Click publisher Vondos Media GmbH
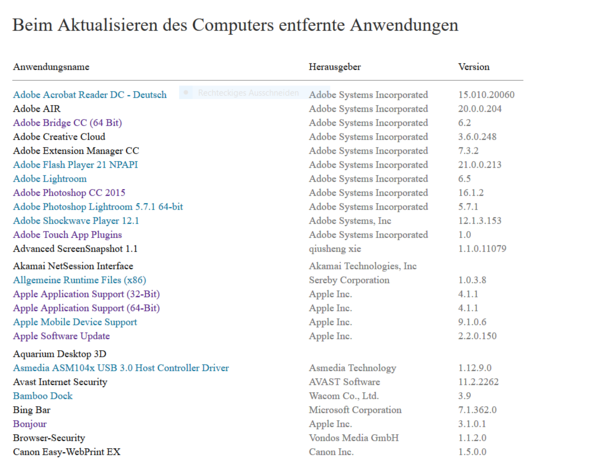 pyautogui.click(x=354, y=438)
